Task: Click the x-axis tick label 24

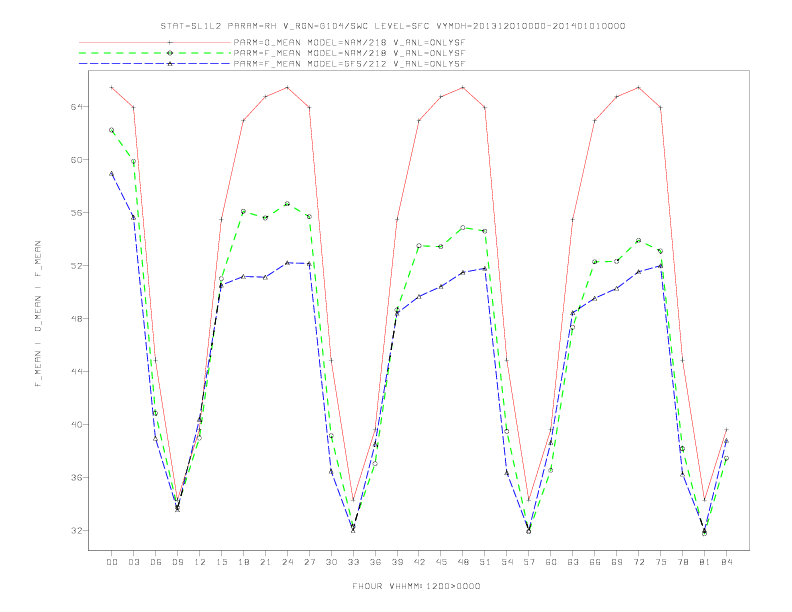Action: (287, 562)
